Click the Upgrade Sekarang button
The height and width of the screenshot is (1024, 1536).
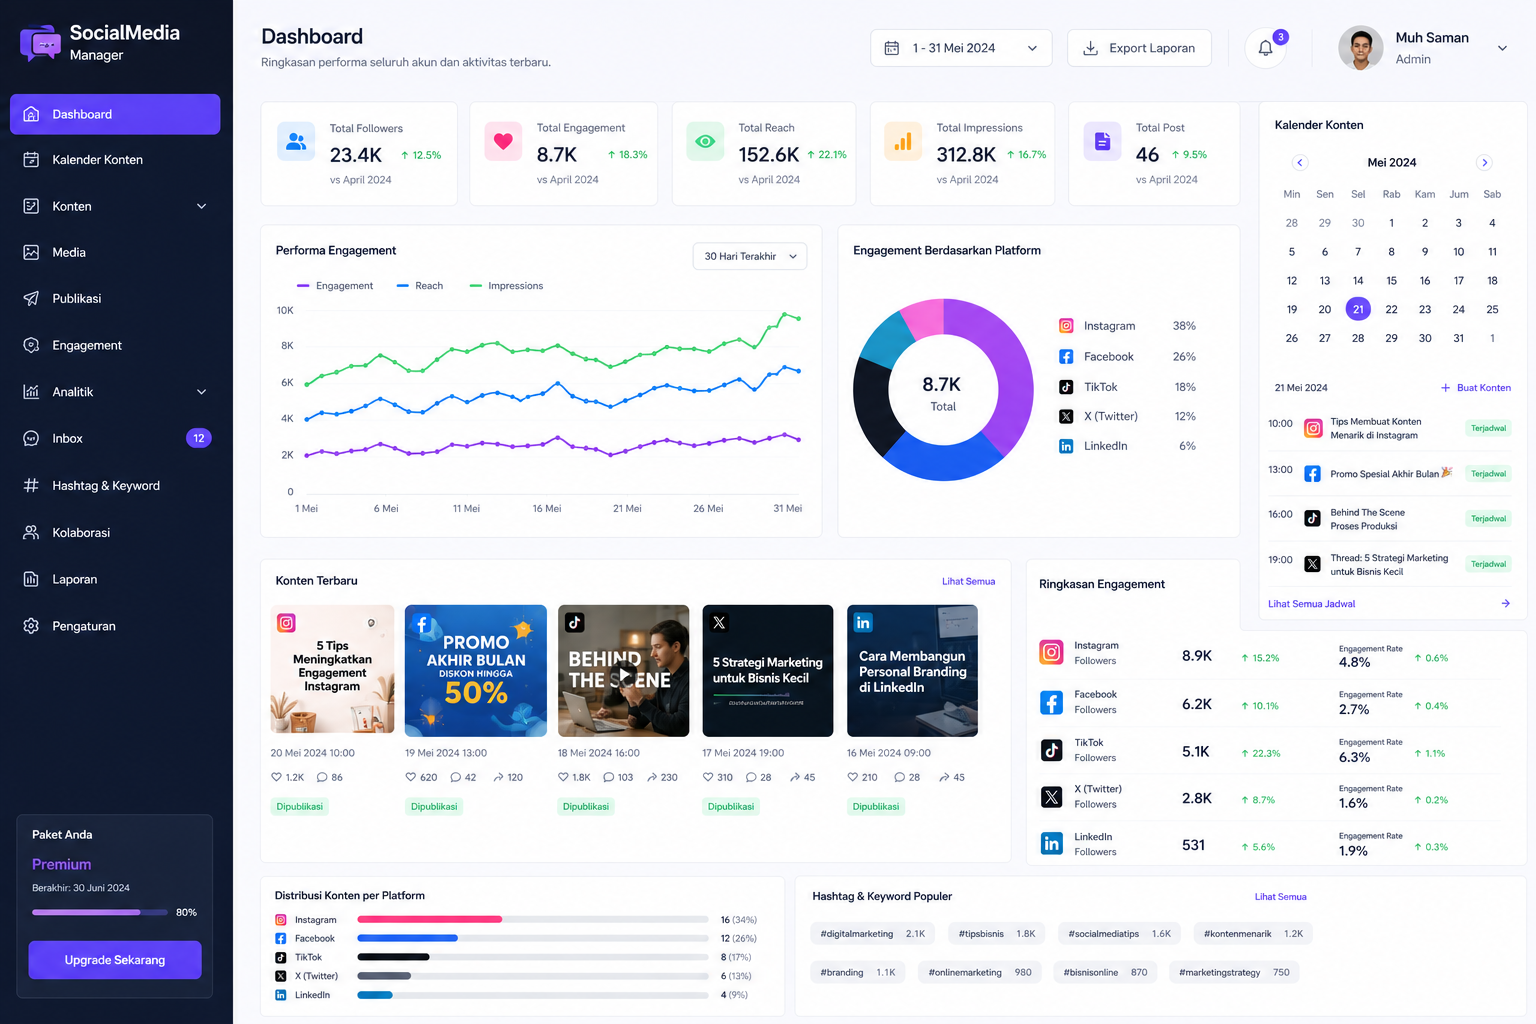(115, 960)
